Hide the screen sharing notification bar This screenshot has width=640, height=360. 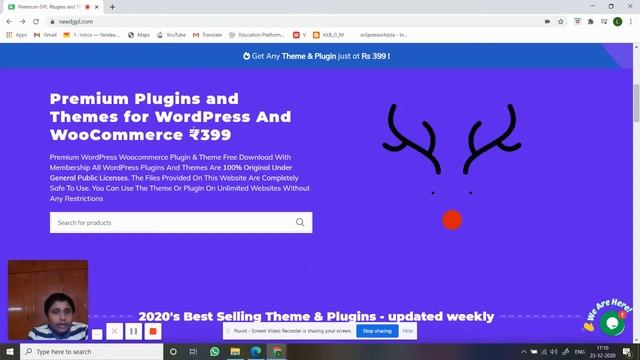[x=407, y=331]
